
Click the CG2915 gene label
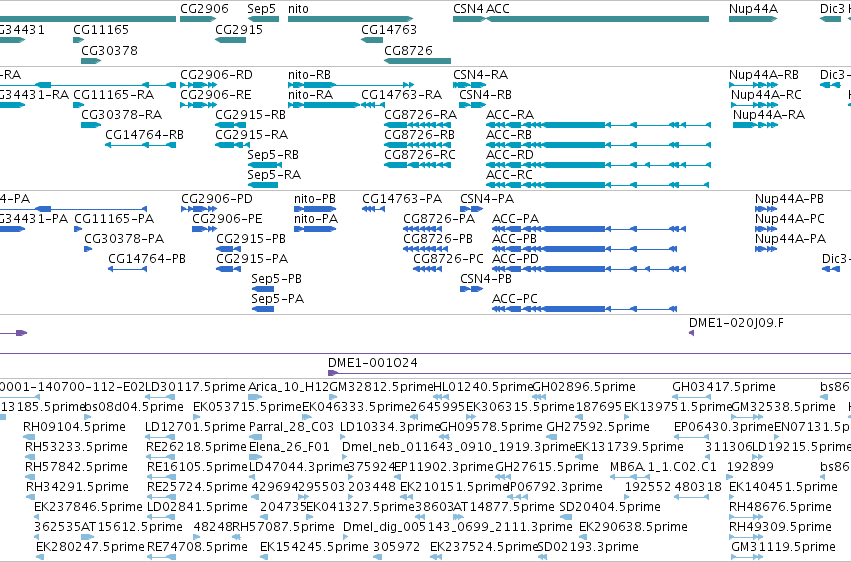(x=239, y=29)
